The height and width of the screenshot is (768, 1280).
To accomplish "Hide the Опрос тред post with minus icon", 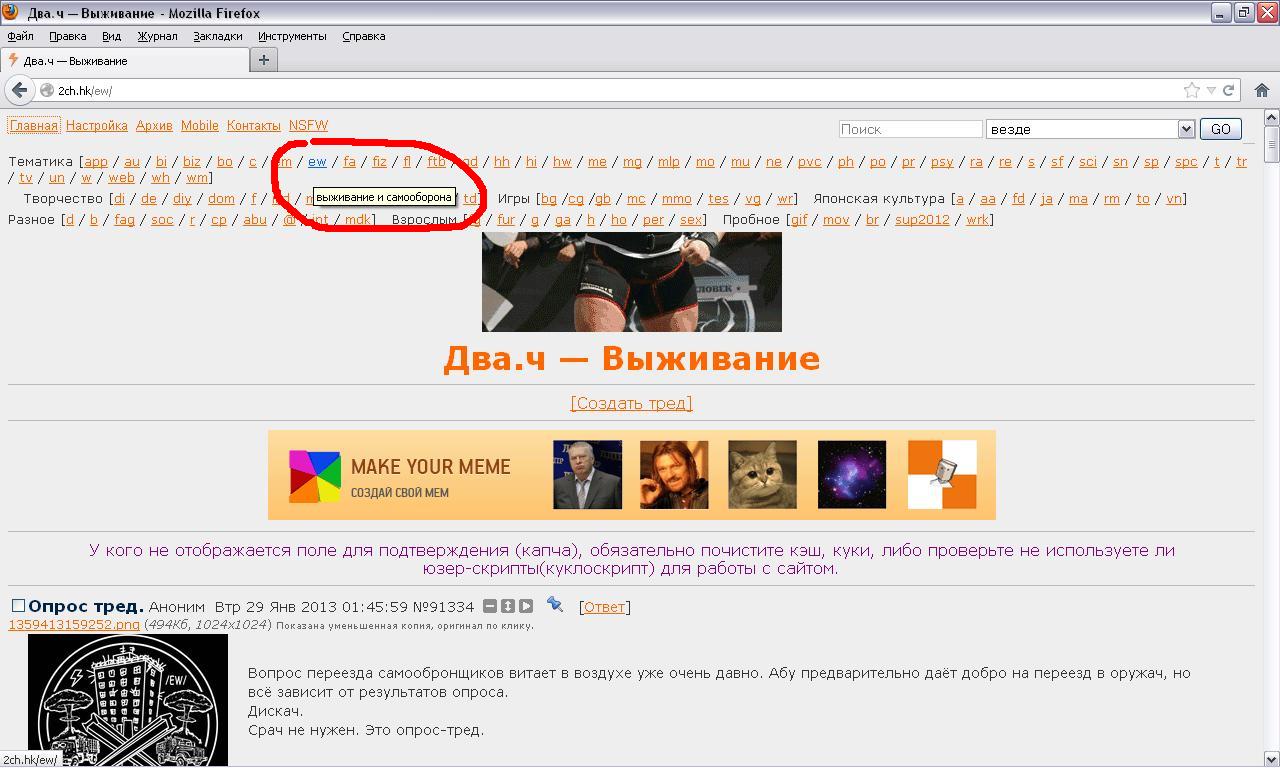I will [x=490, y=606].
